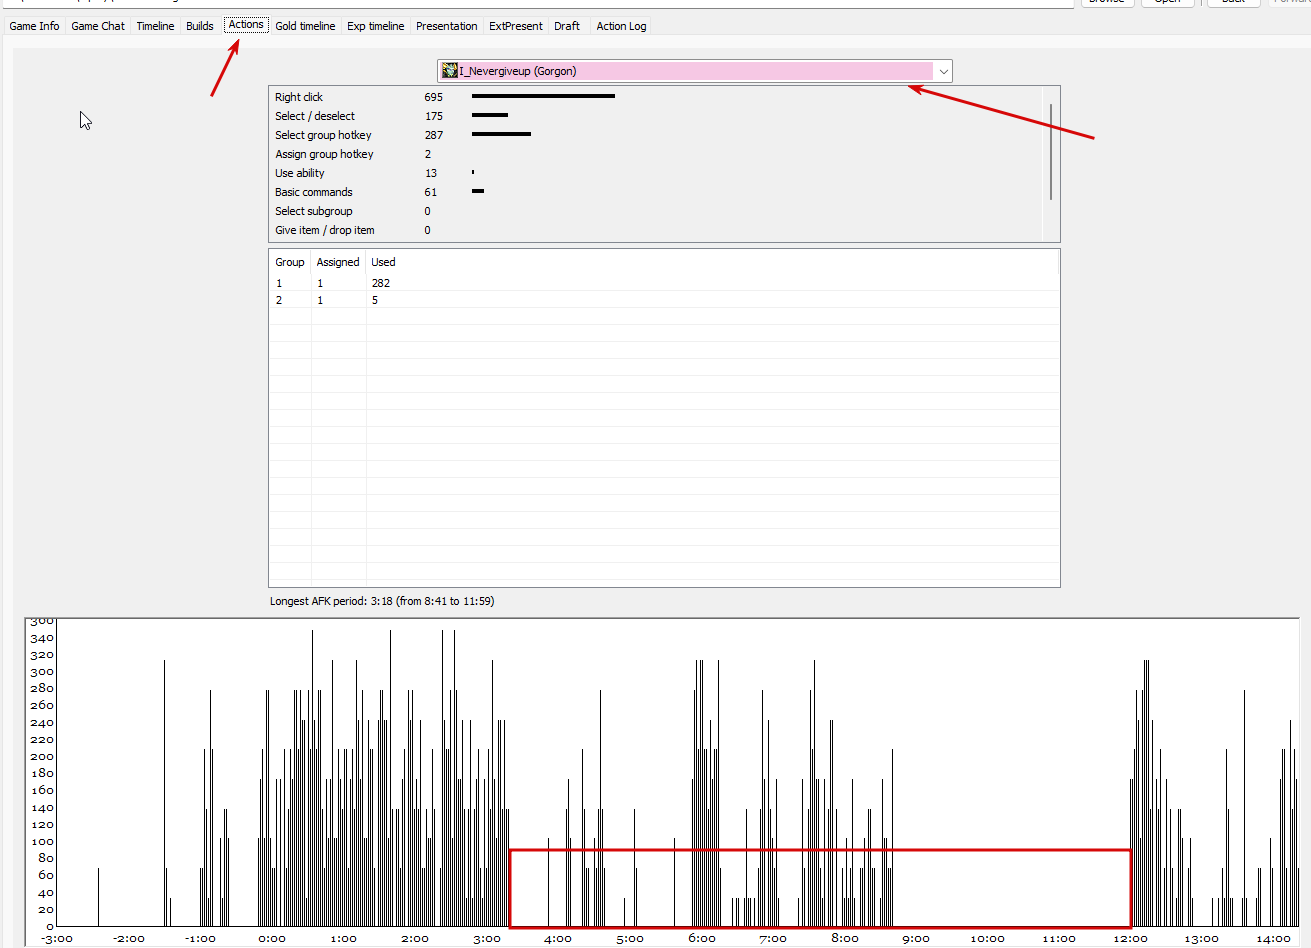The width and height of the screenshot is (1311, 948).
Task: Click the Basic commands label
Action: 314,192
